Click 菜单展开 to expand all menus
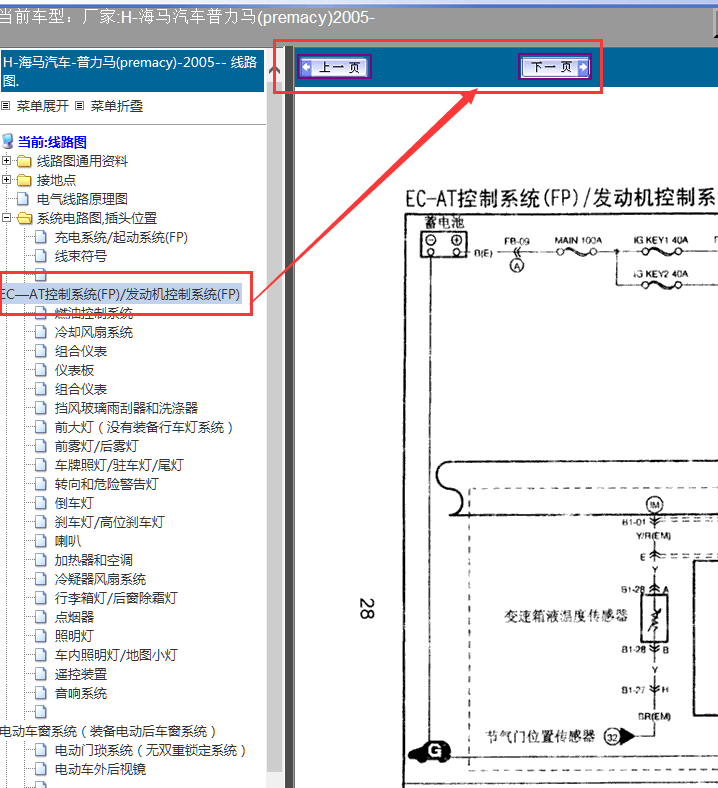Viewport: 718px width, 788px height. click(42, 106)
